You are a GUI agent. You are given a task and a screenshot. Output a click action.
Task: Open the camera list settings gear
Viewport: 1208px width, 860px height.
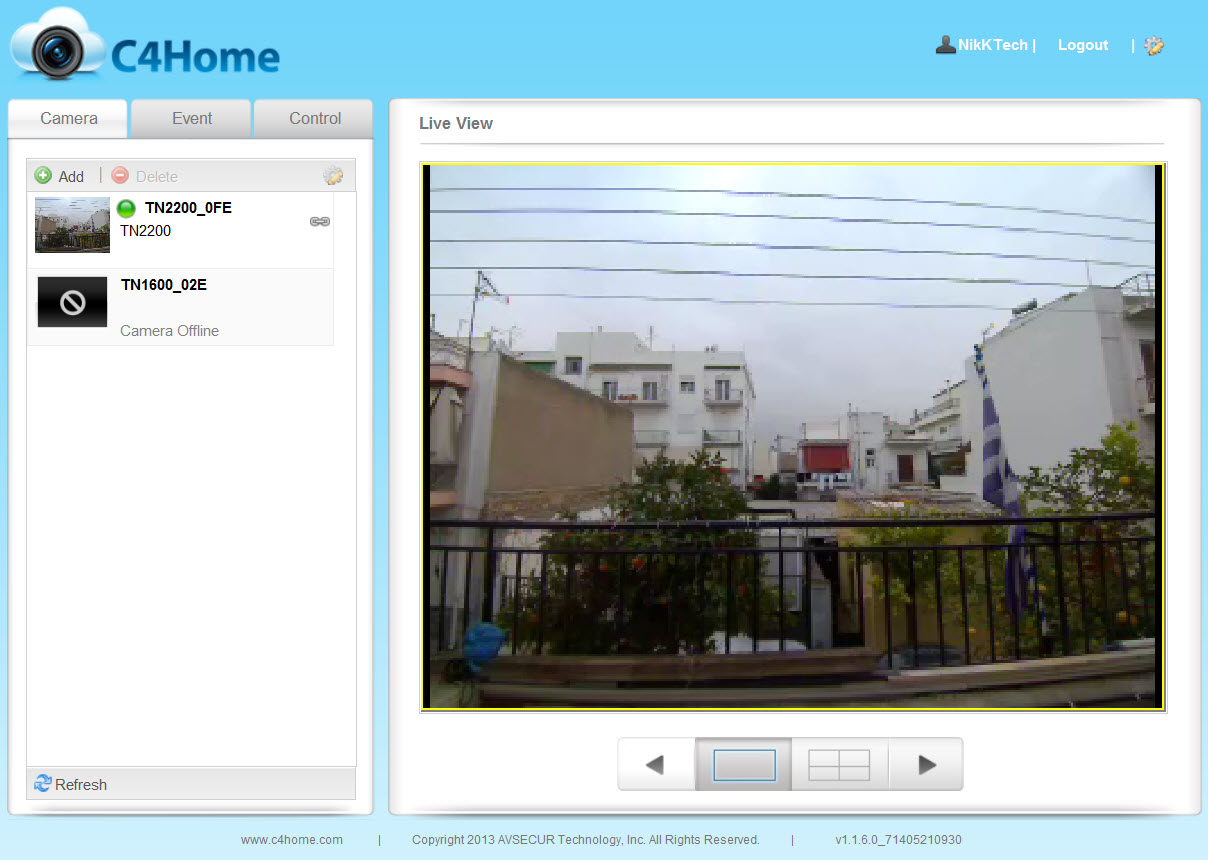333,176
